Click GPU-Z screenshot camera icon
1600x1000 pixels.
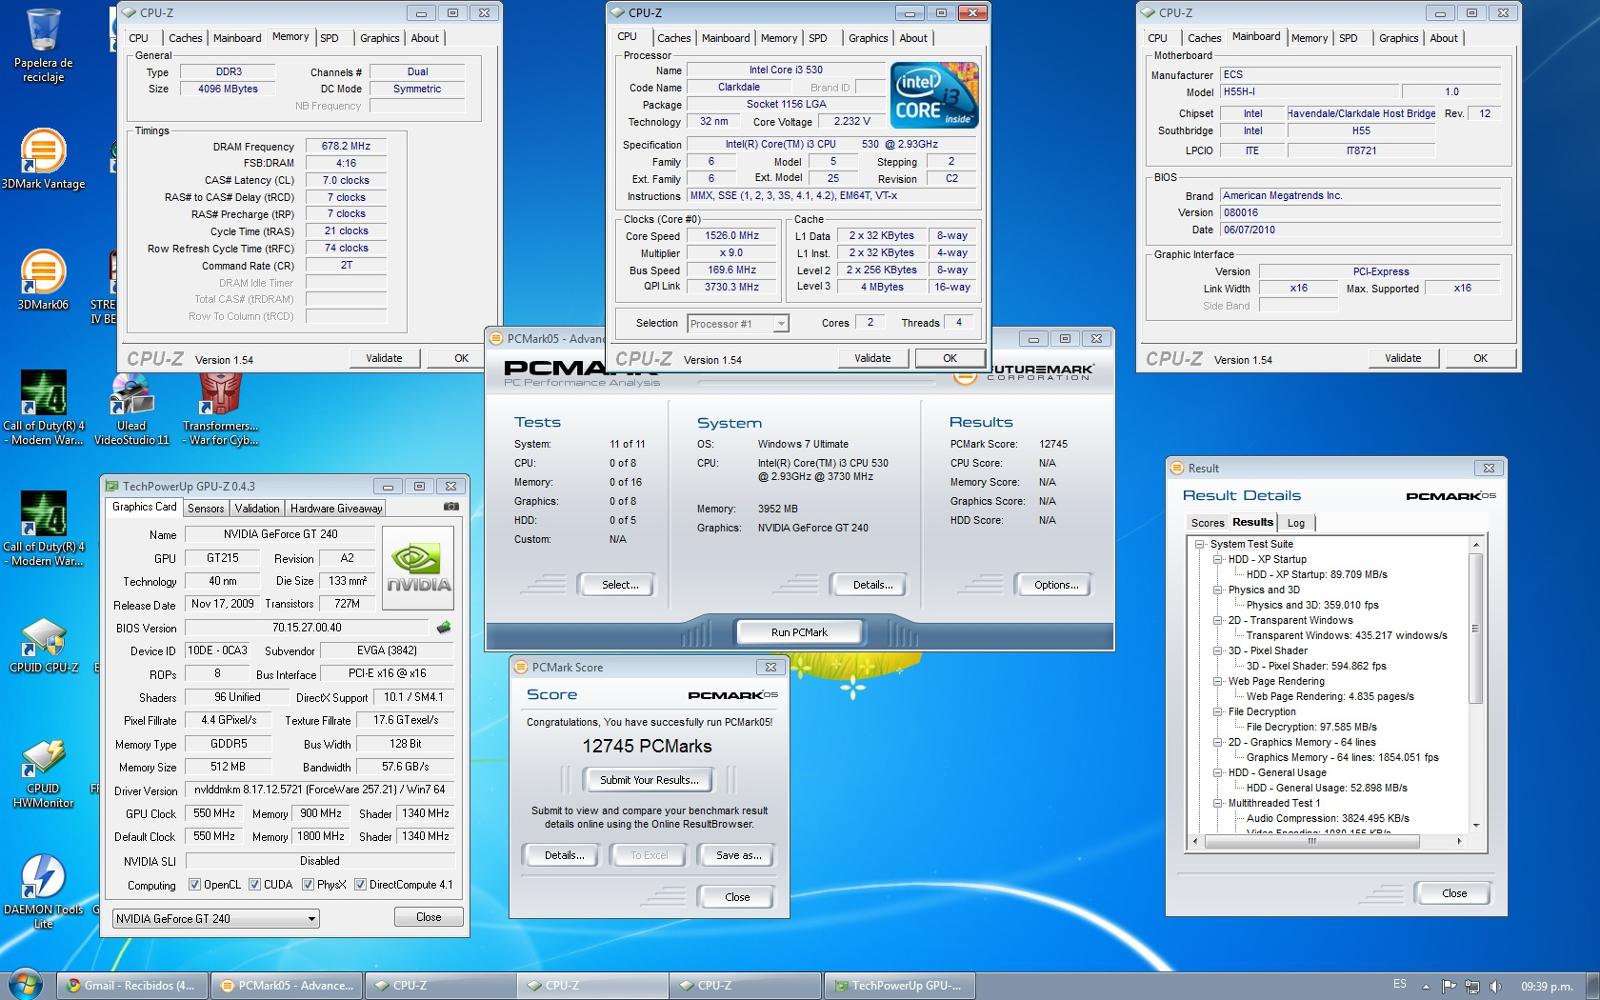coord(451,507)
